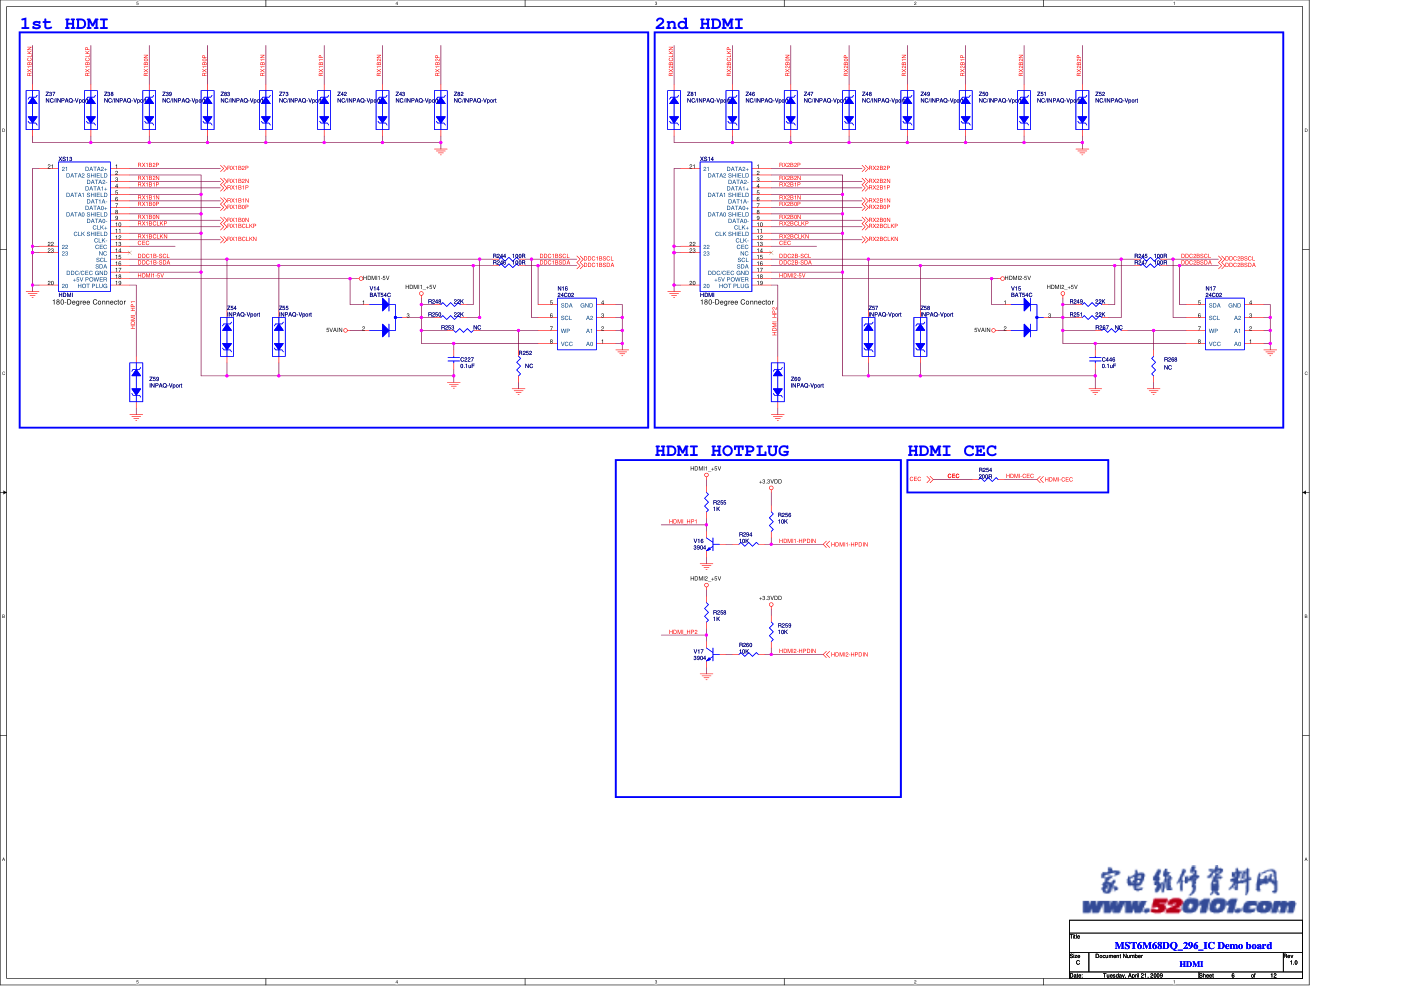Image resolution: width=1404 pixels, height=993 pixels.
Task: Click the "1st HDMI" section title
Action: [x=64, y=24]
